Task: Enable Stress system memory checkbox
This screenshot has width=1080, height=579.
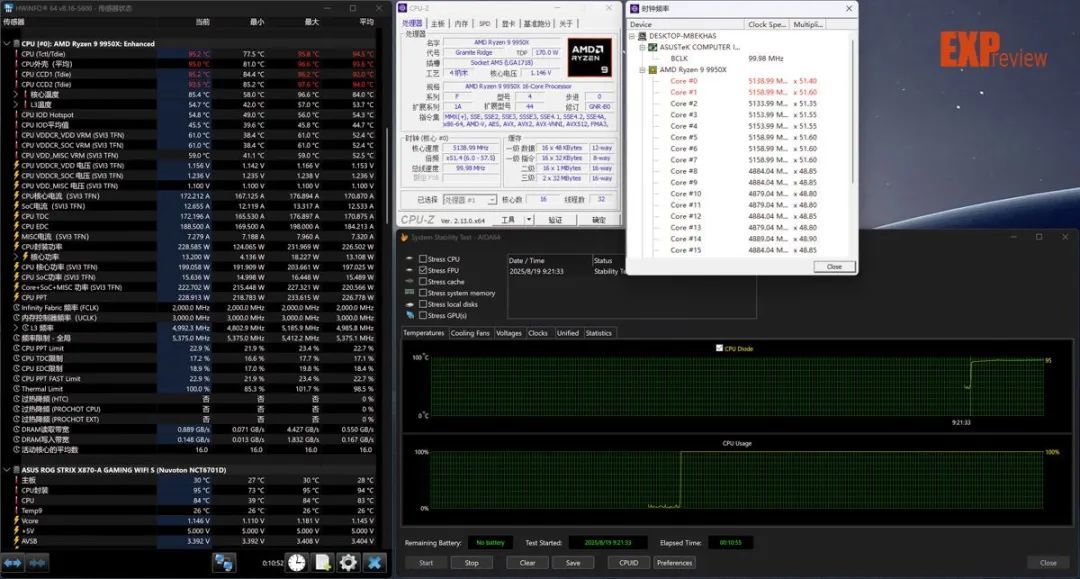Action: coord(423,293)
